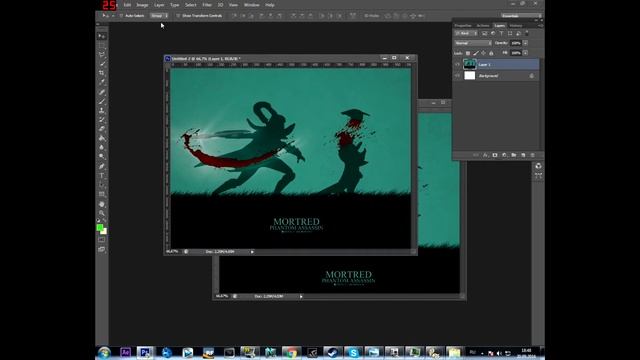This screenshot has width=640, height=360.
Task: Select the Eraser tool
Action: tap(102, 129)
